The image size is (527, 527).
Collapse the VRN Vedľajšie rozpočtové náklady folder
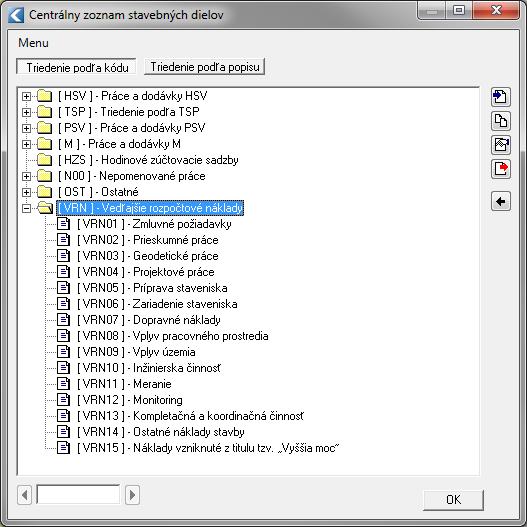point(26,208)
